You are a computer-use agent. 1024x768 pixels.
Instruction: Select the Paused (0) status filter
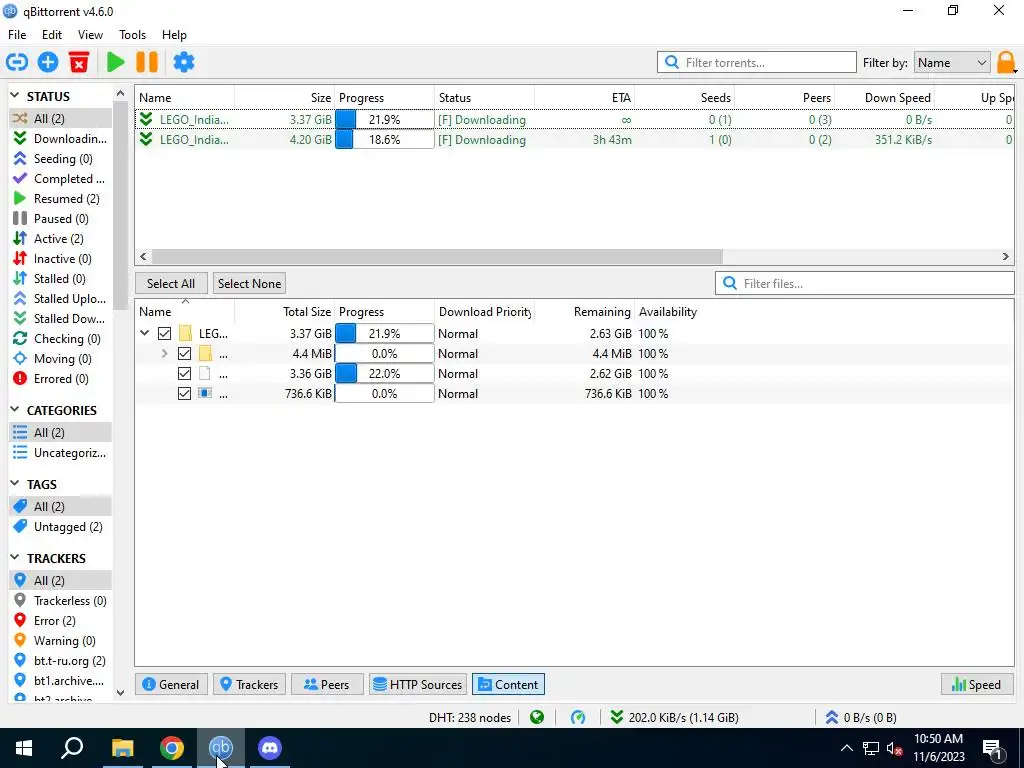[x=60, y=219]
